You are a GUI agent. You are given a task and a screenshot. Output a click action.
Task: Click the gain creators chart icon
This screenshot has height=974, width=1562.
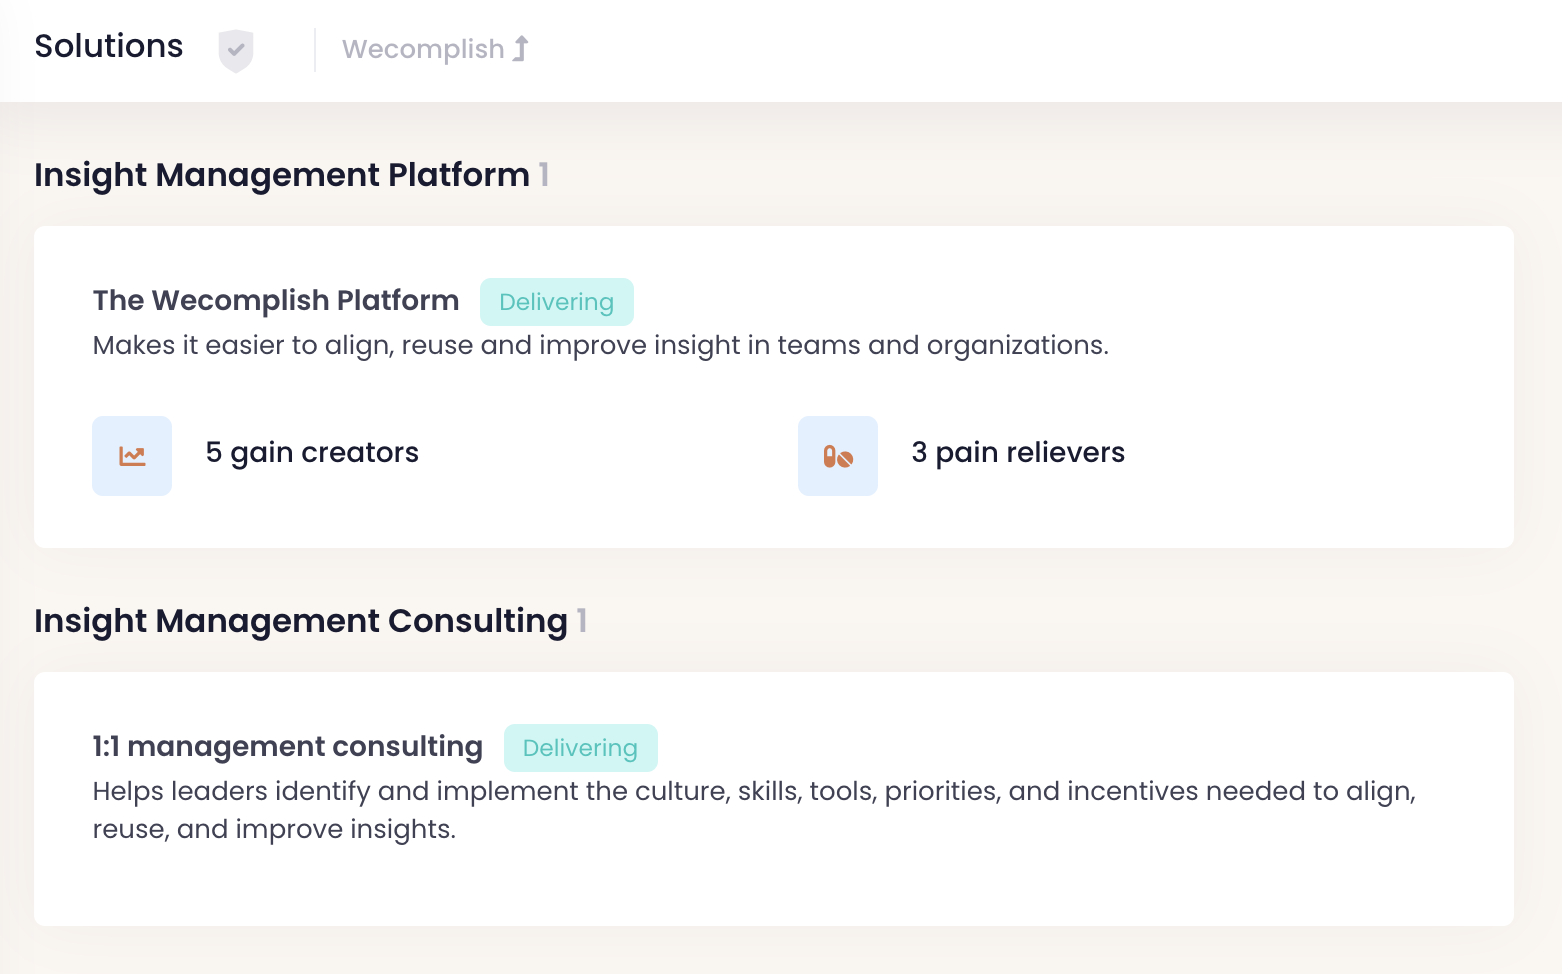[132, 456]
